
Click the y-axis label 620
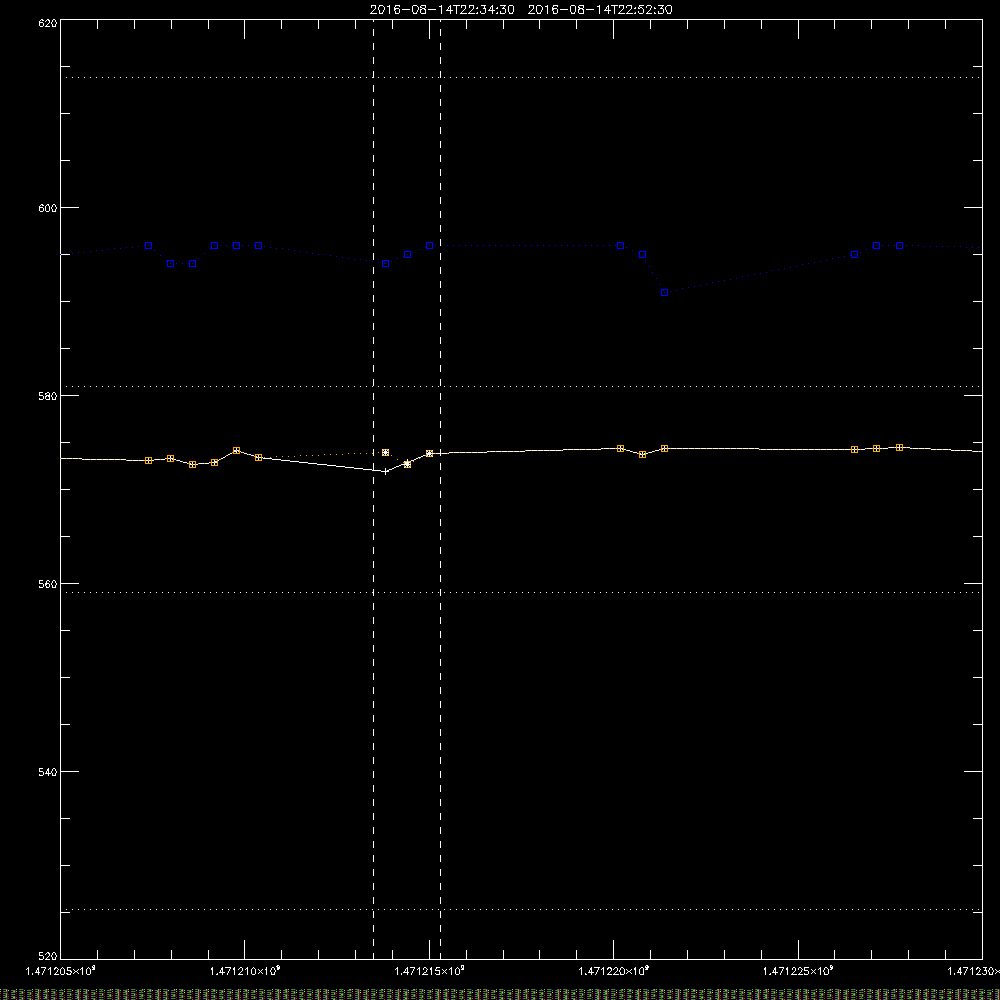coord(48,23)
